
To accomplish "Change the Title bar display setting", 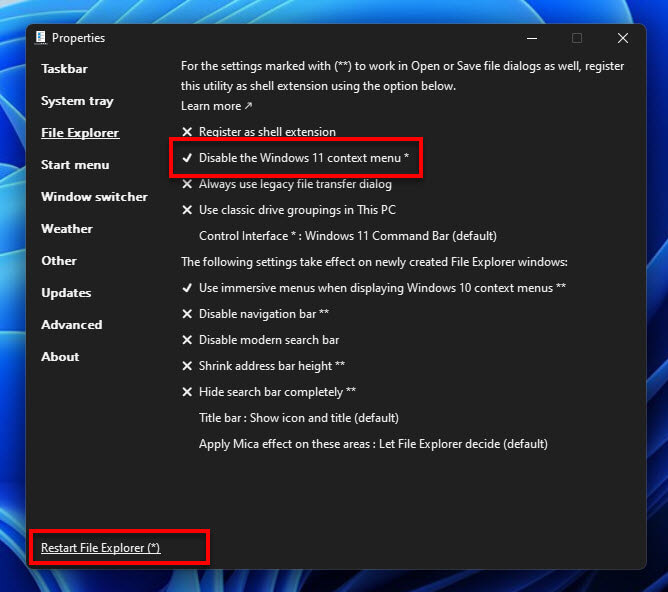I will pos(299,418).
